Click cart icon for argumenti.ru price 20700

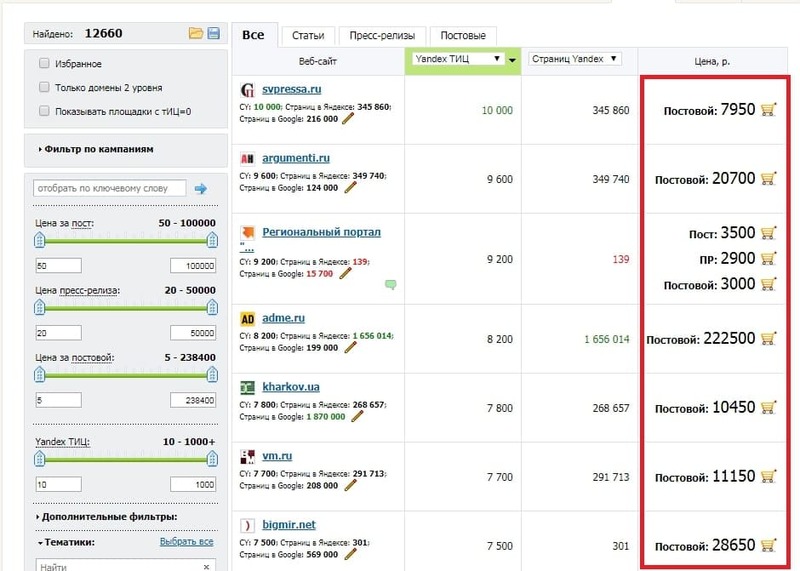(768, 179)
